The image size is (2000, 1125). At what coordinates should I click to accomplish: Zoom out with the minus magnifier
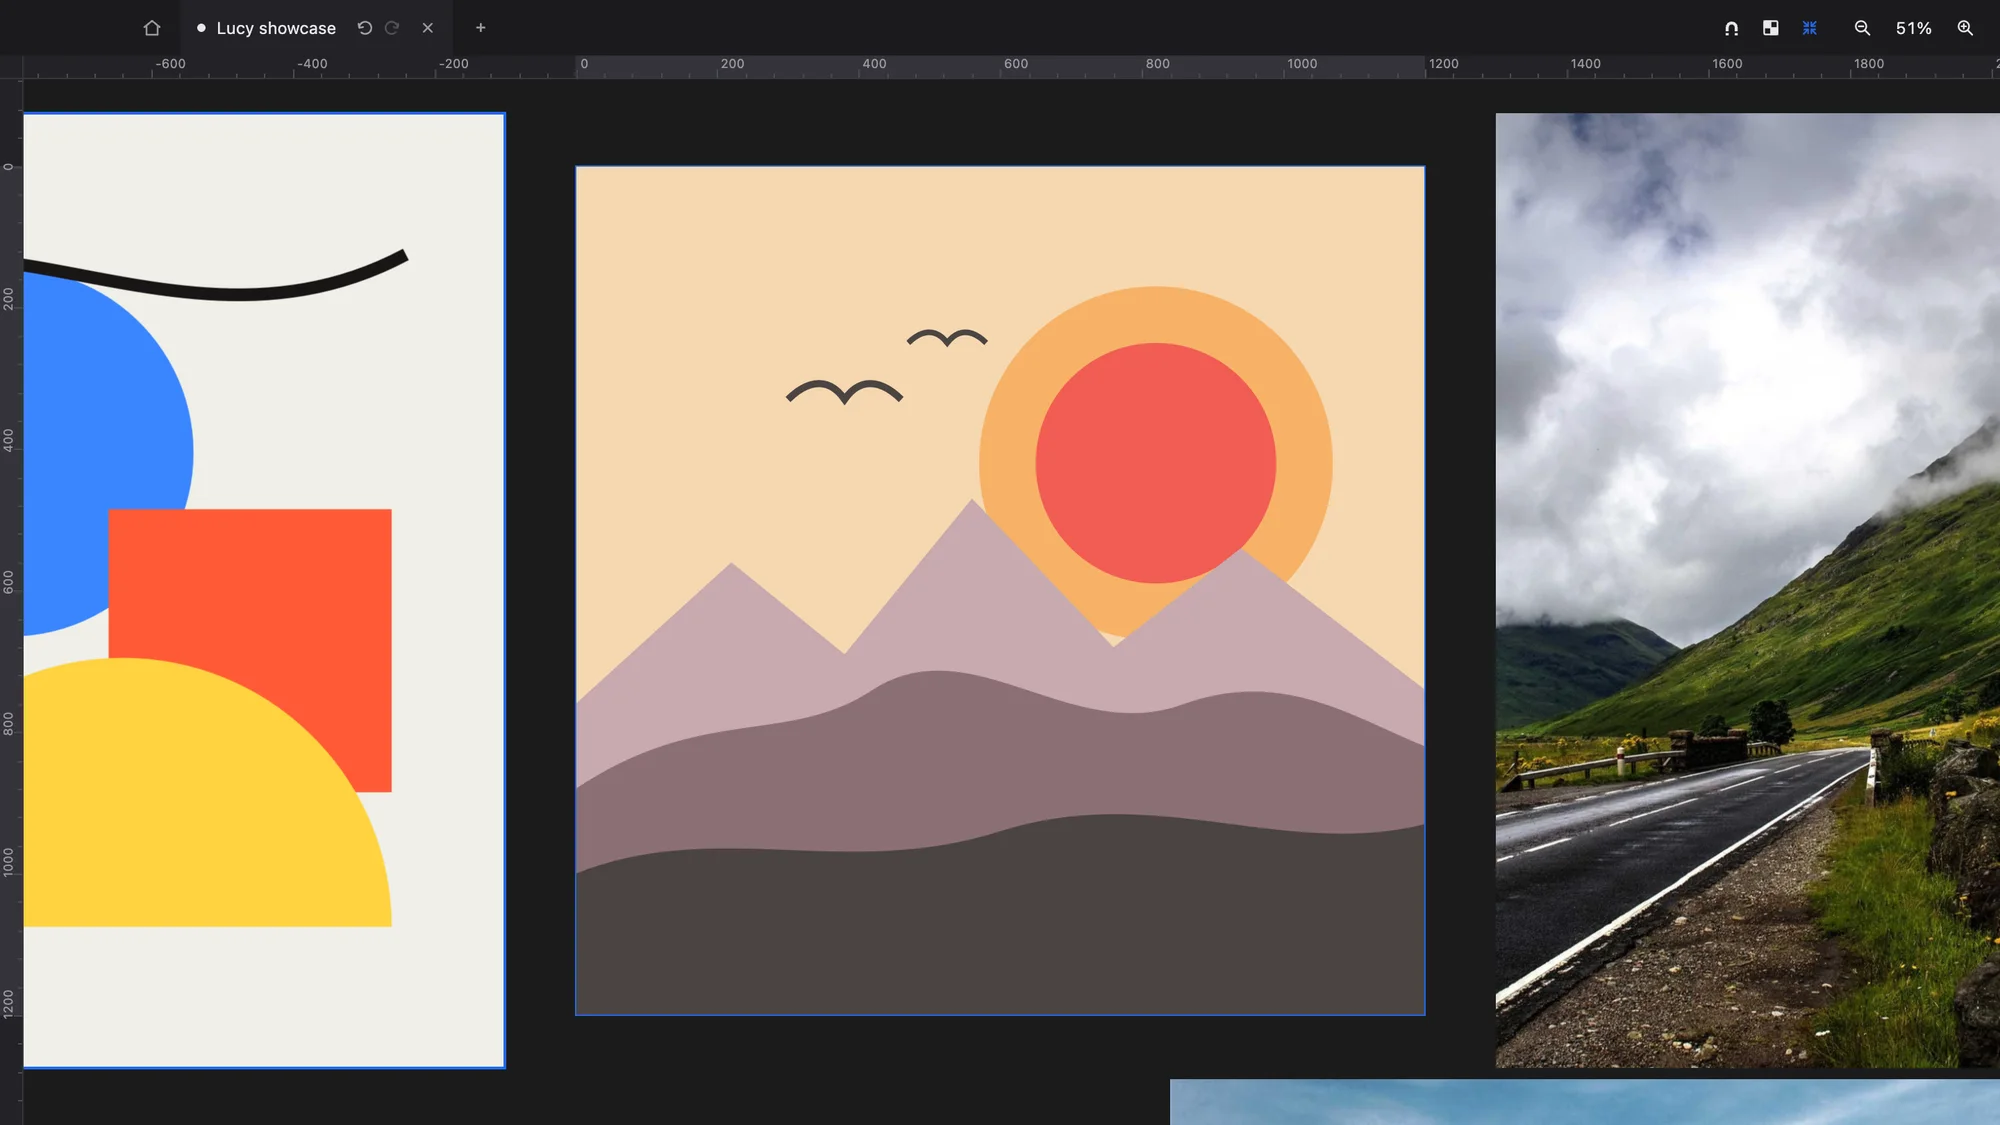[x=1862, y=28]
